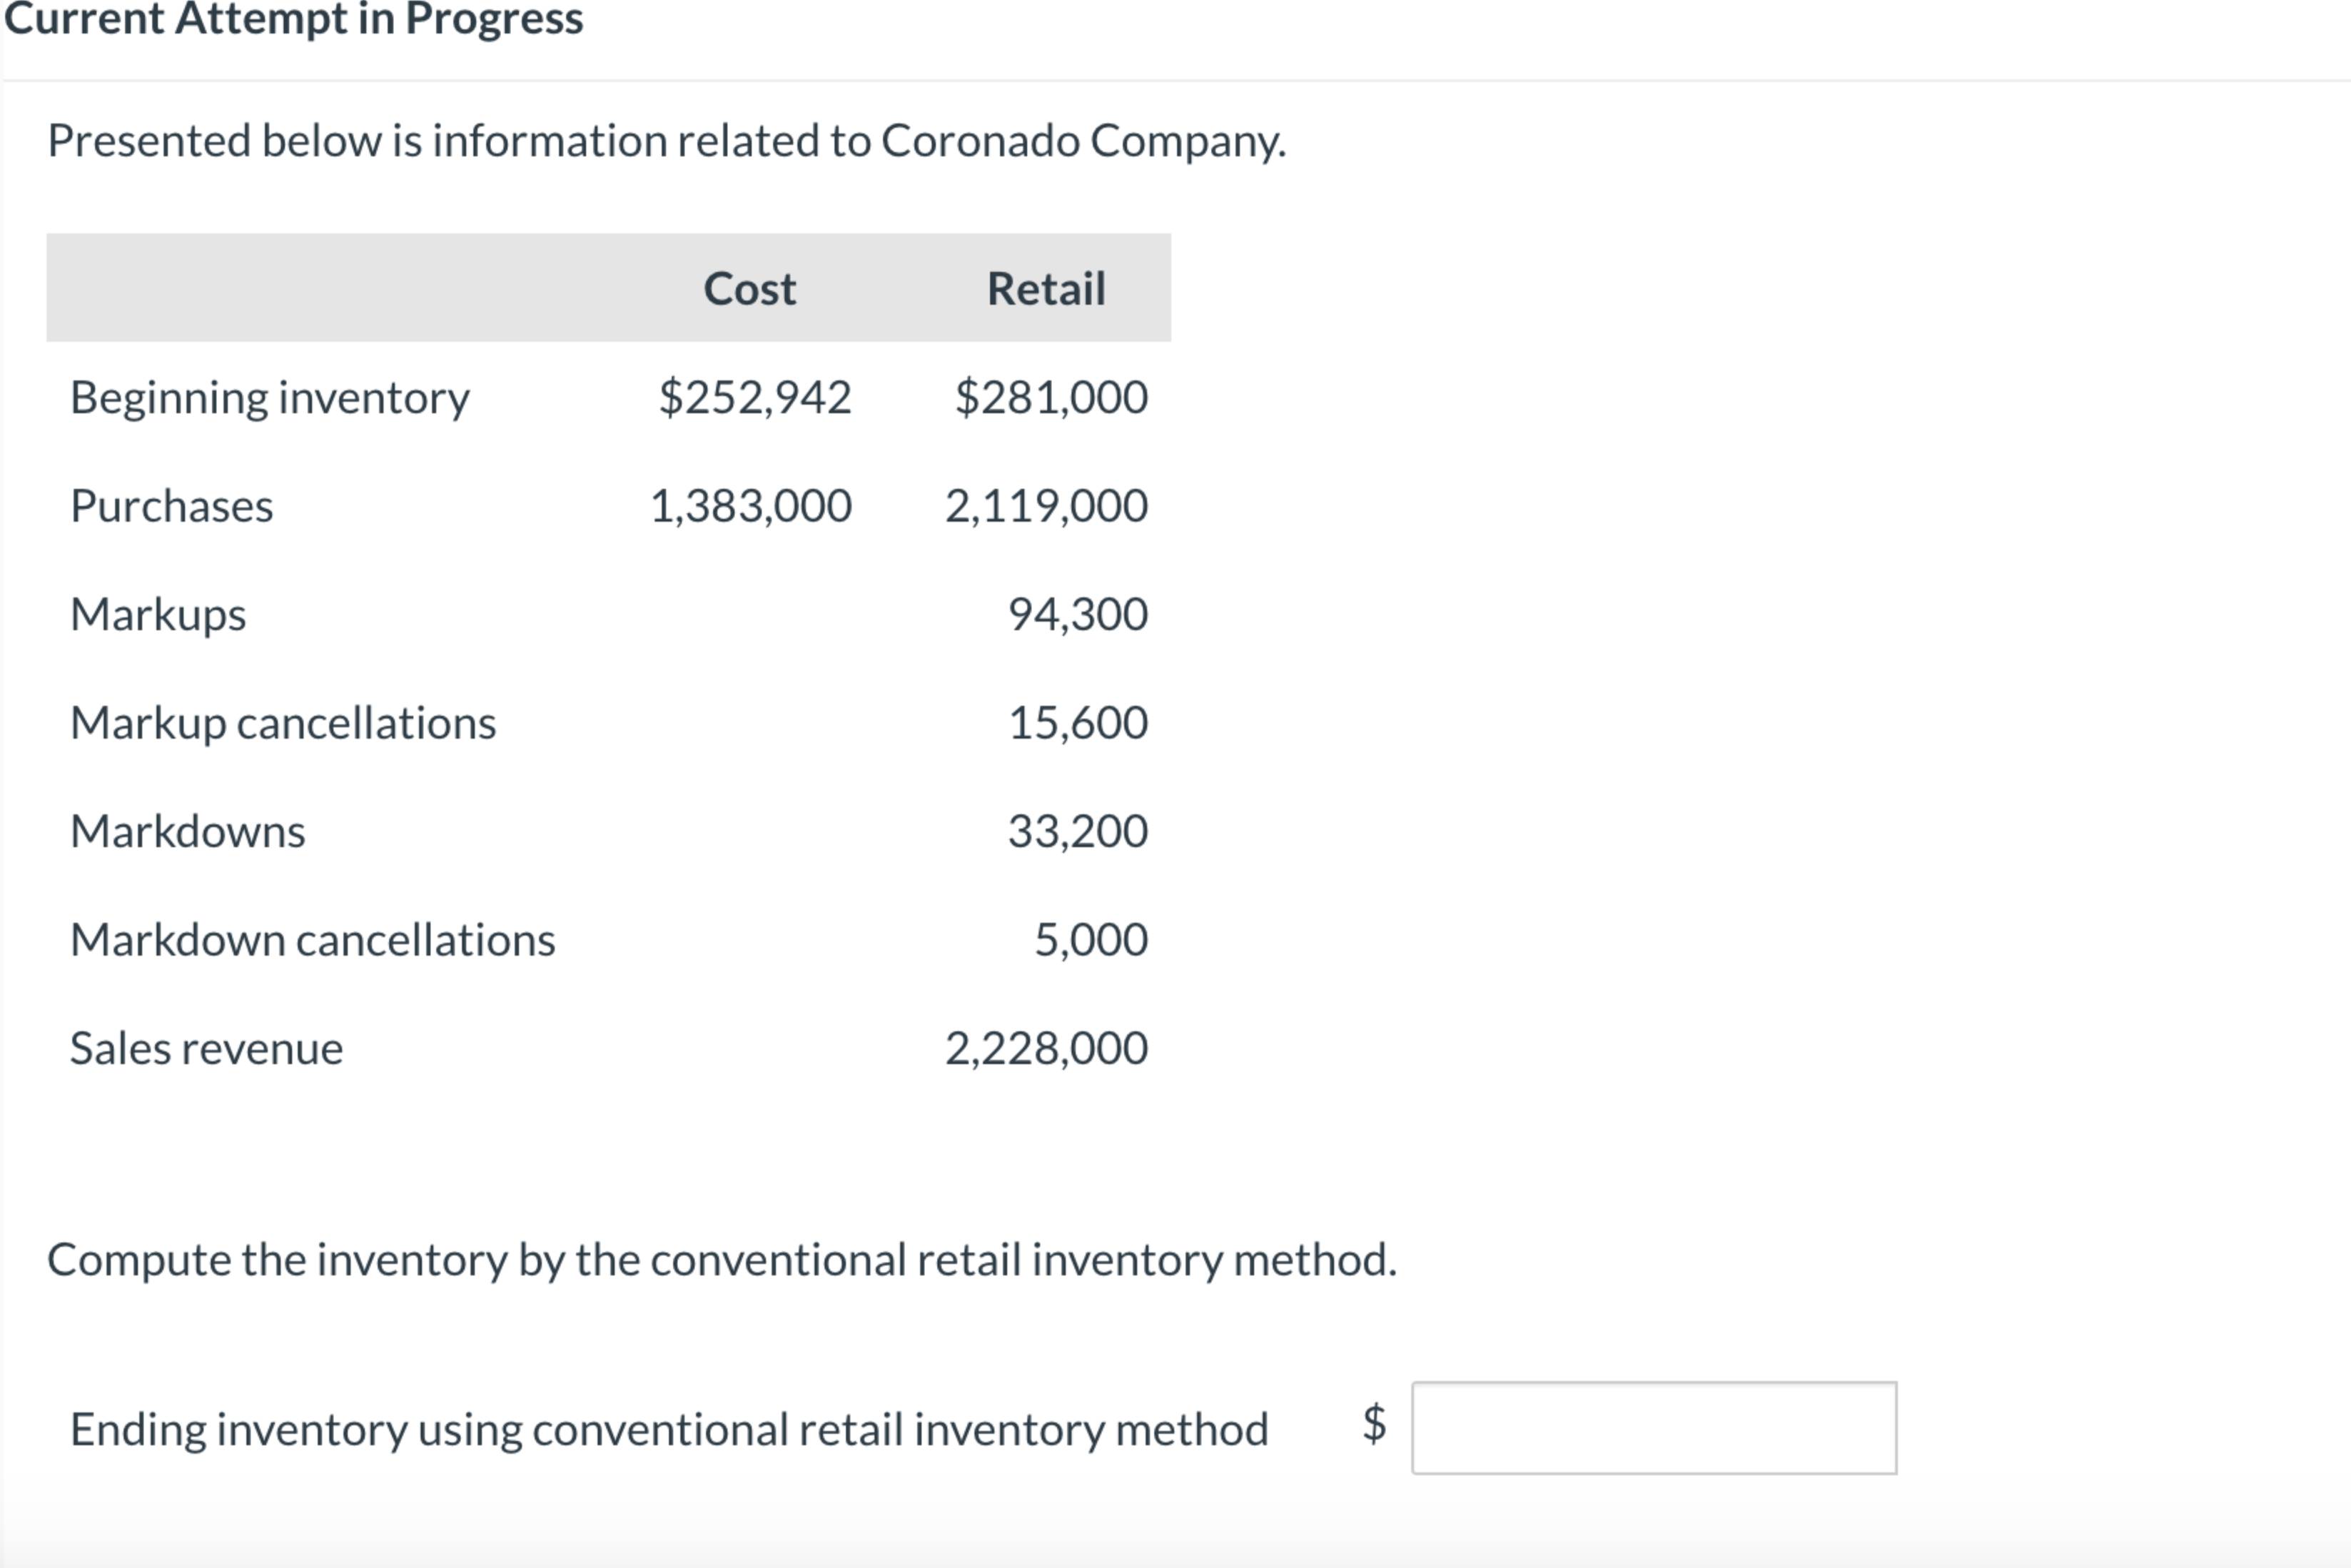Click the 'Presented below is information' sentence
This screenshot has height=1568, width=2351.
[x=666, y=141]
